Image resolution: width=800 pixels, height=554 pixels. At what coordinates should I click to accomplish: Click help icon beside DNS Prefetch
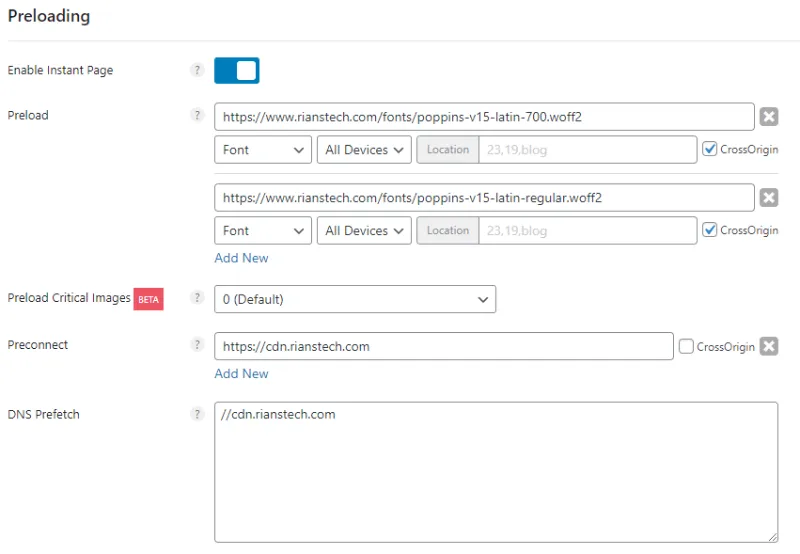tap(197, 414)
